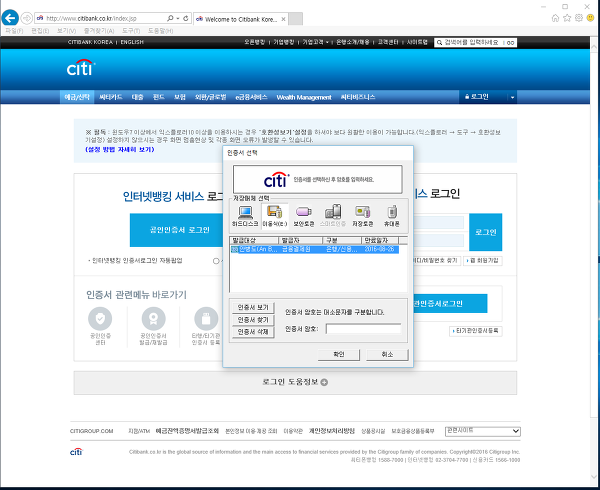
Task: Focus the 인증서 암호 password field
Action: pos(363,329)
